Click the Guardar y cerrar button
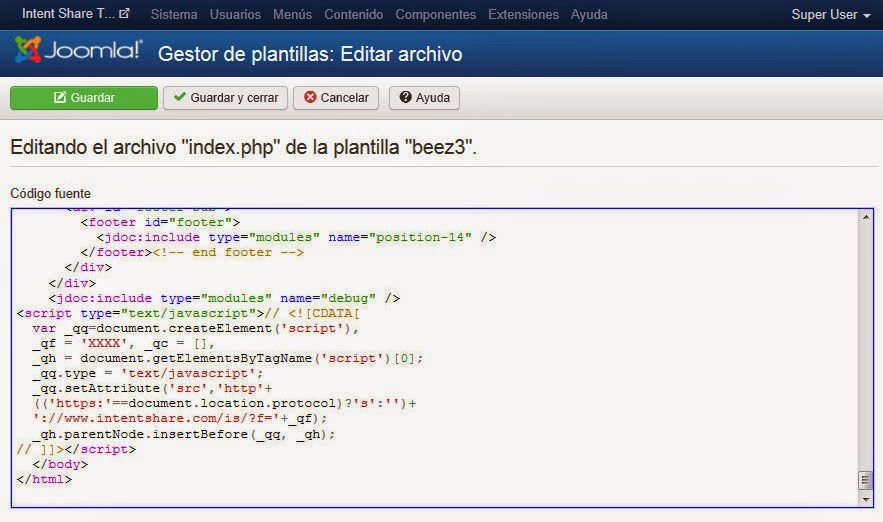The height and width of the screenshot is (522, 883). pos(225,97)
